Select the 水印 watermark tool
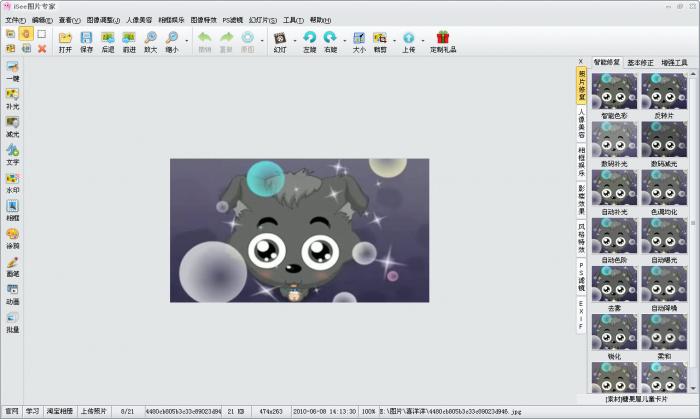Image resolution: width=700 pixels, height=419 pixels. click(12, 183)
